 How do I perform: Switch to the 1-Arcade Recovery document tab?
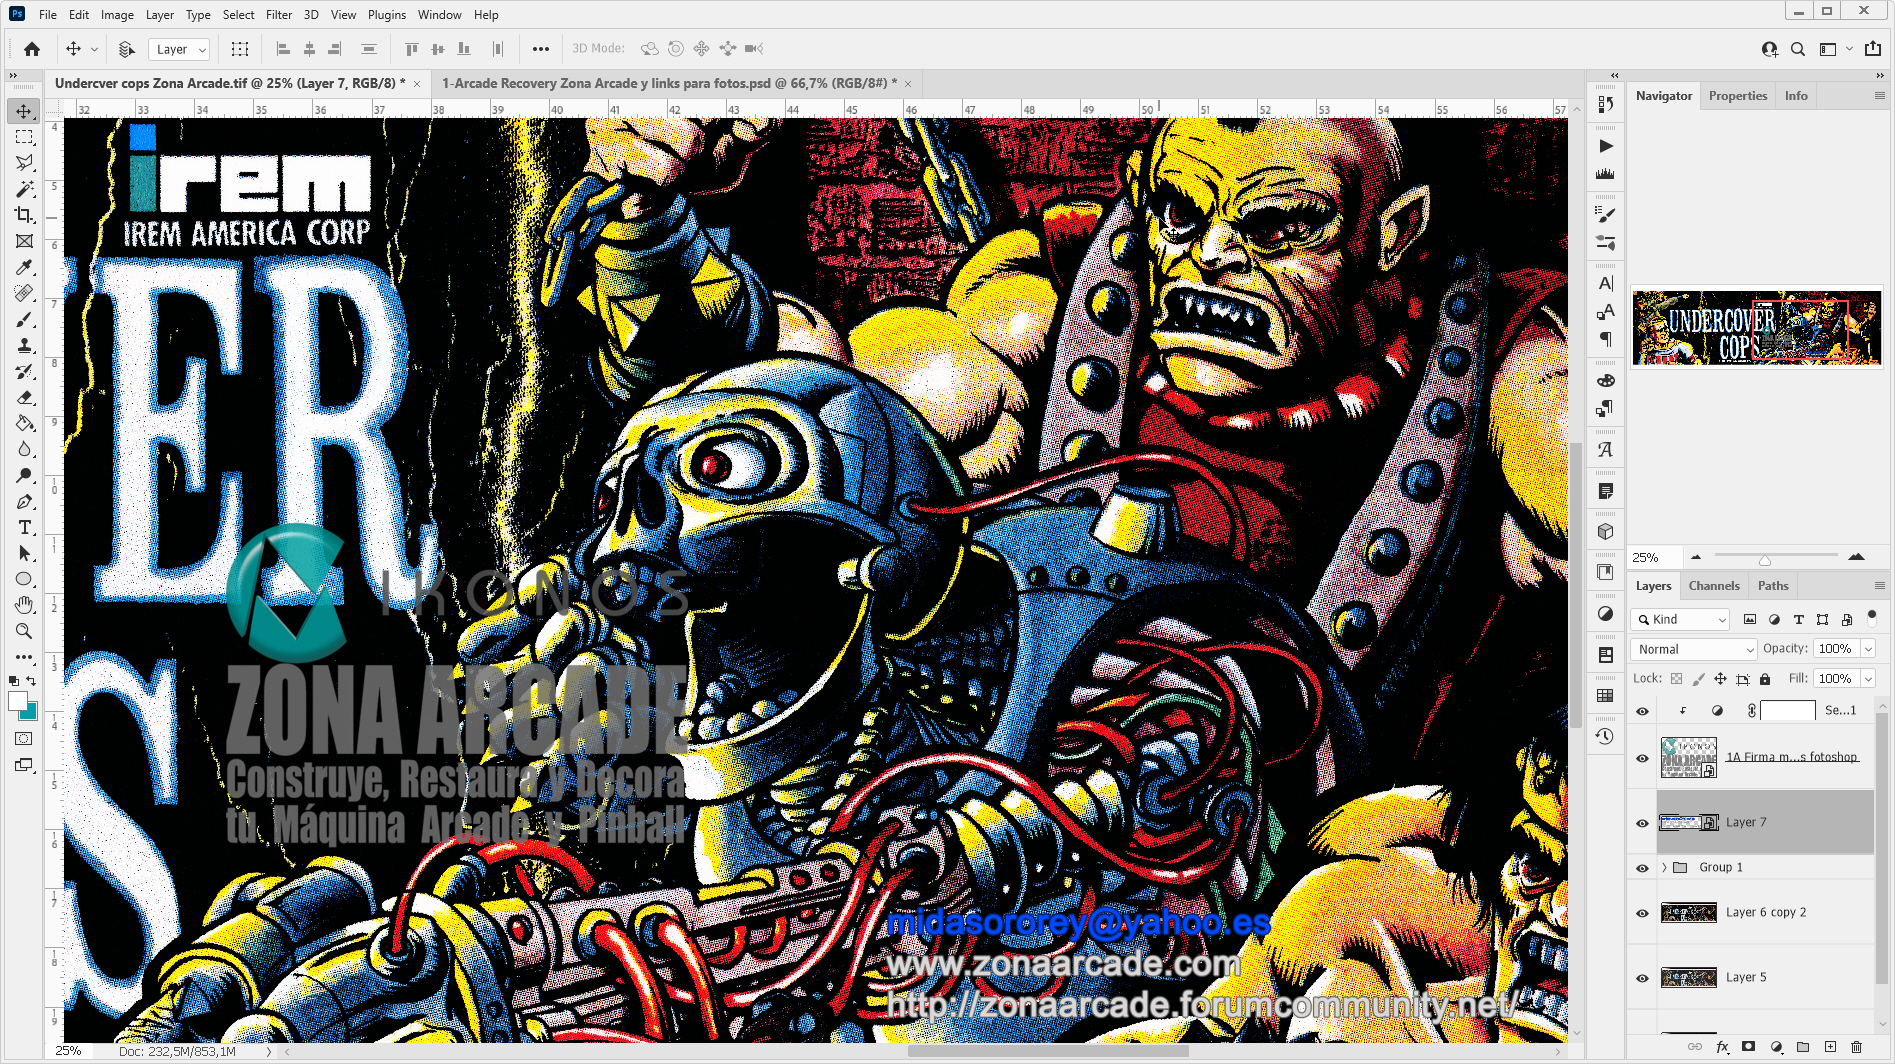[x=668, y=83]
